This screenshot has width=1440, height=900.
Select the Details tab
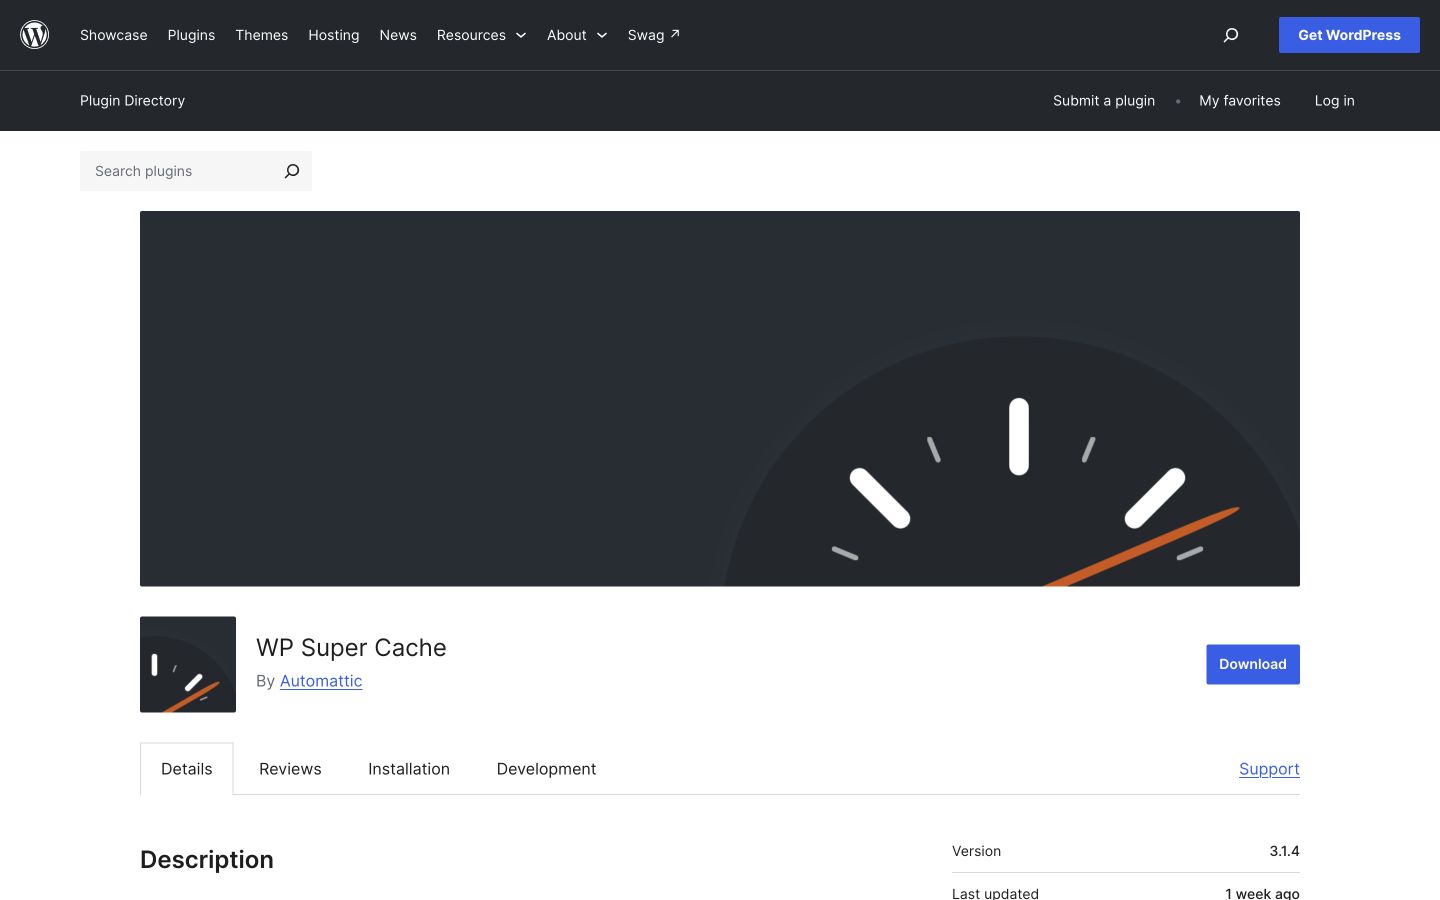pyautogui.click(x=187, y=769)
